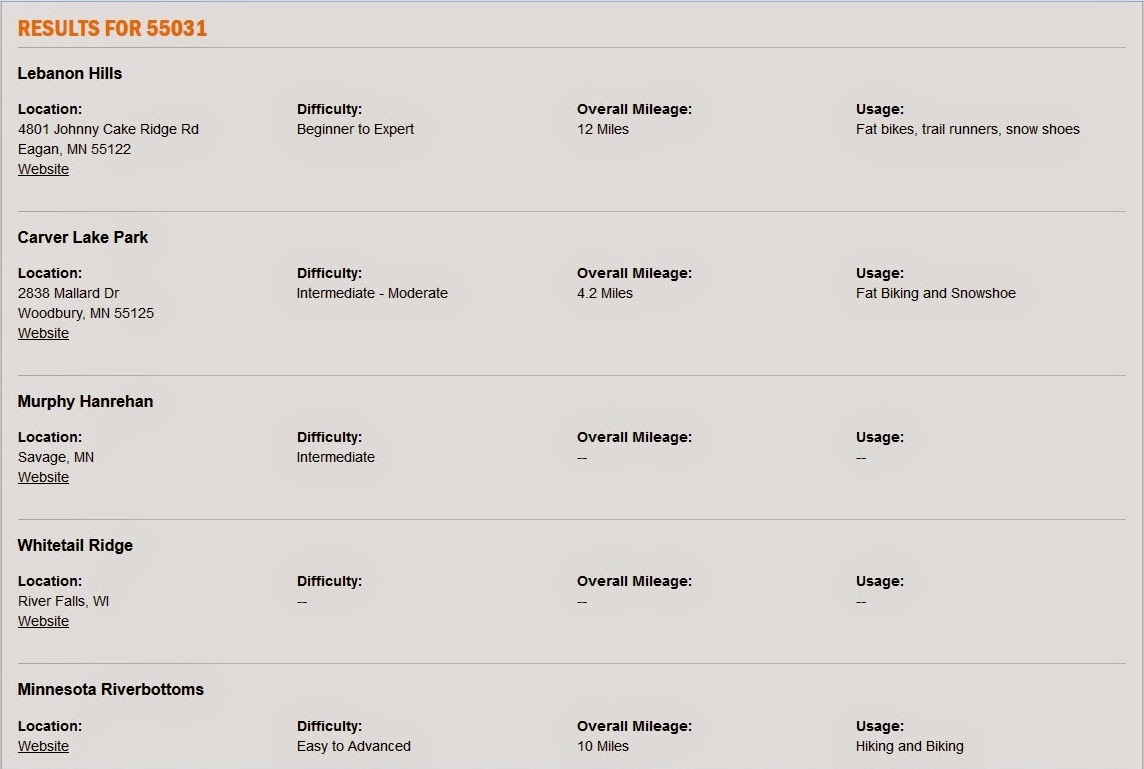Open the Lebanon Hills Website link
Viewport: 1144px width, 769px height.
point(43,169)
